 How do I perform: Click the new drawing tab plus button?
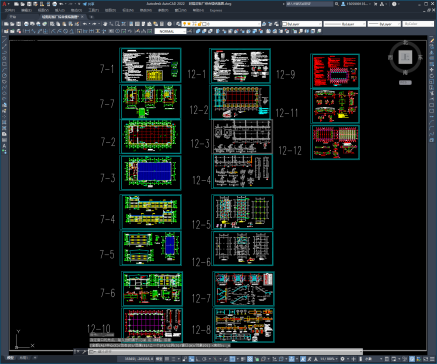91,17
